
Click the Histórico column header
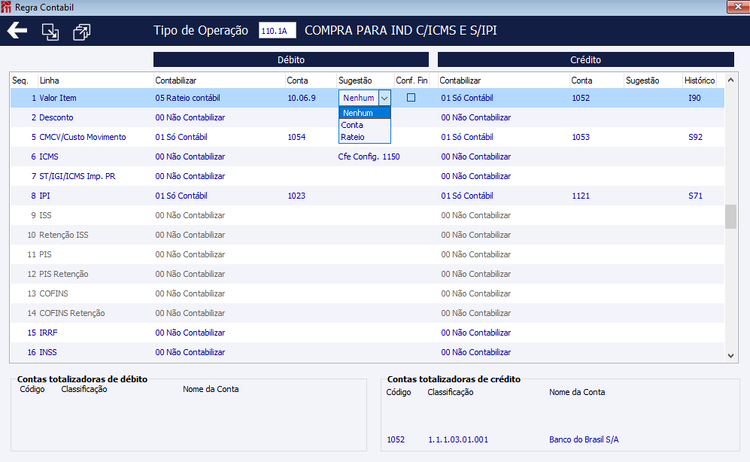point(699,80)
